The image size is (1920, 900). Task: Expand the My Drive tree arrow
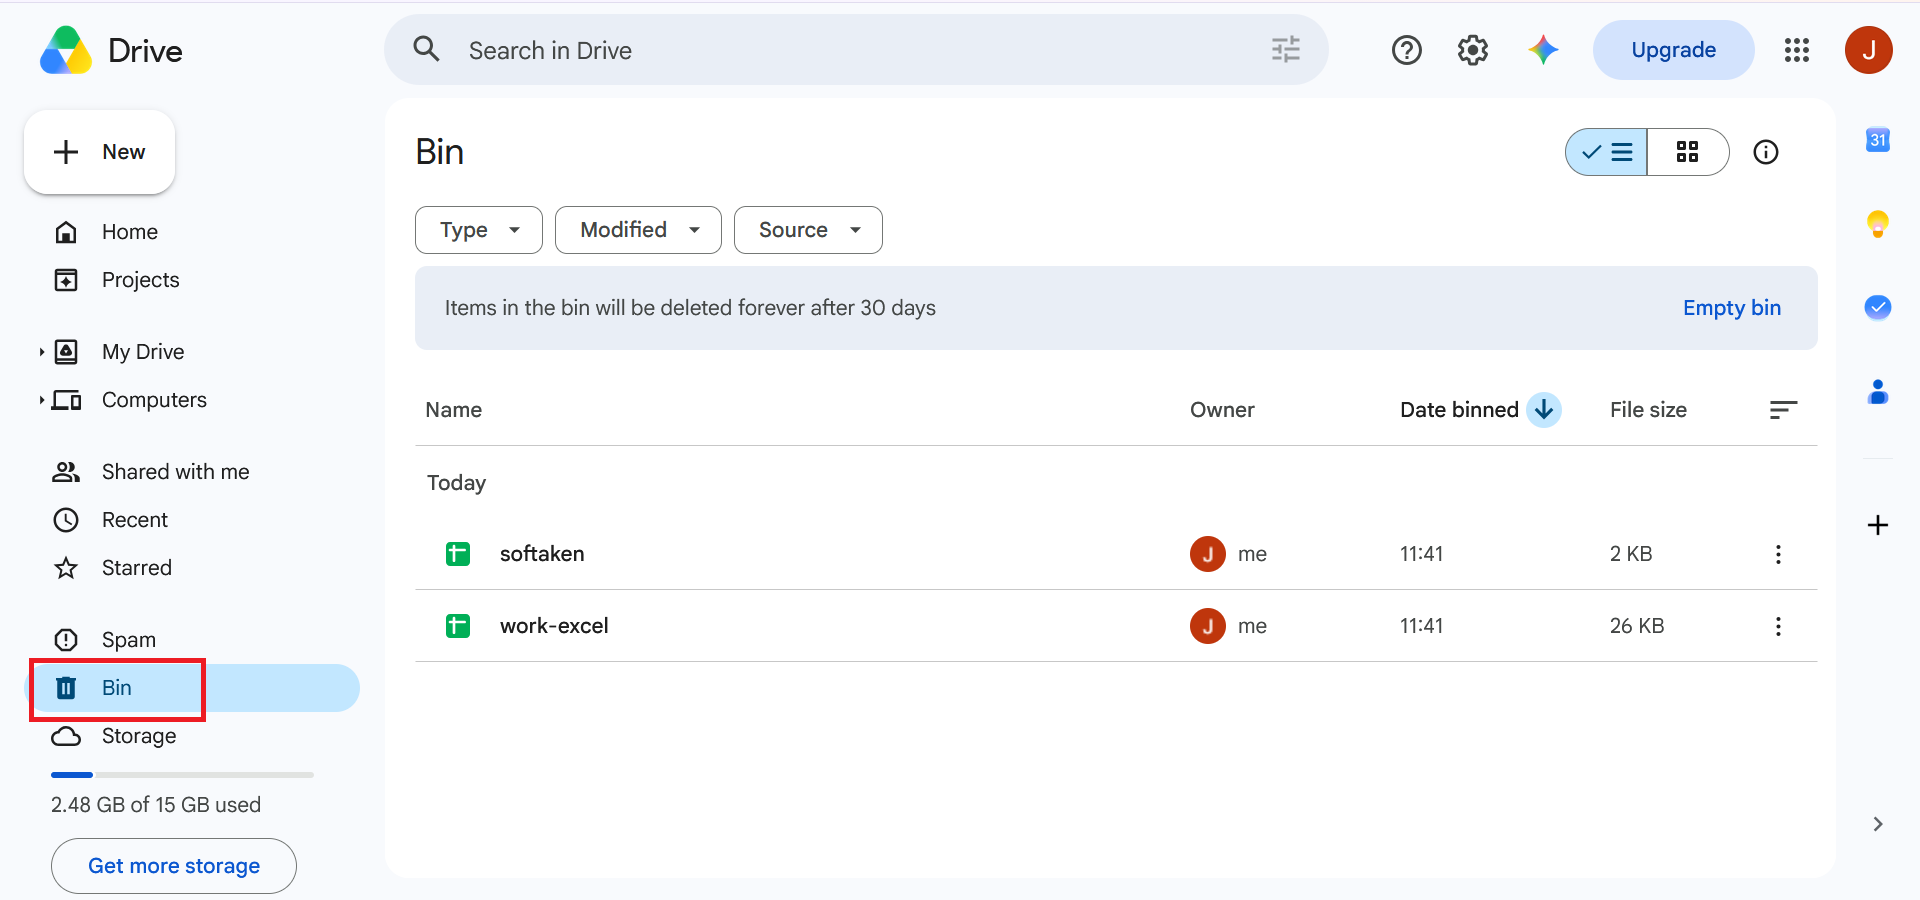click(41, 352)
